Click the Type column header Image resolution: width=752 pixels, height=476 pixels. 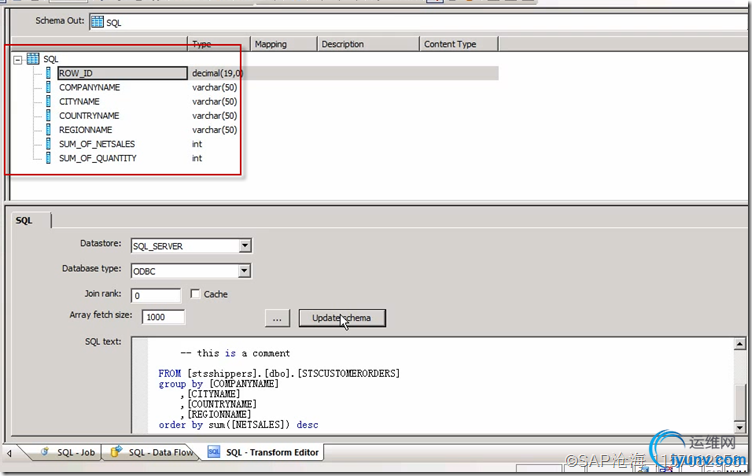tap(219, 44)
